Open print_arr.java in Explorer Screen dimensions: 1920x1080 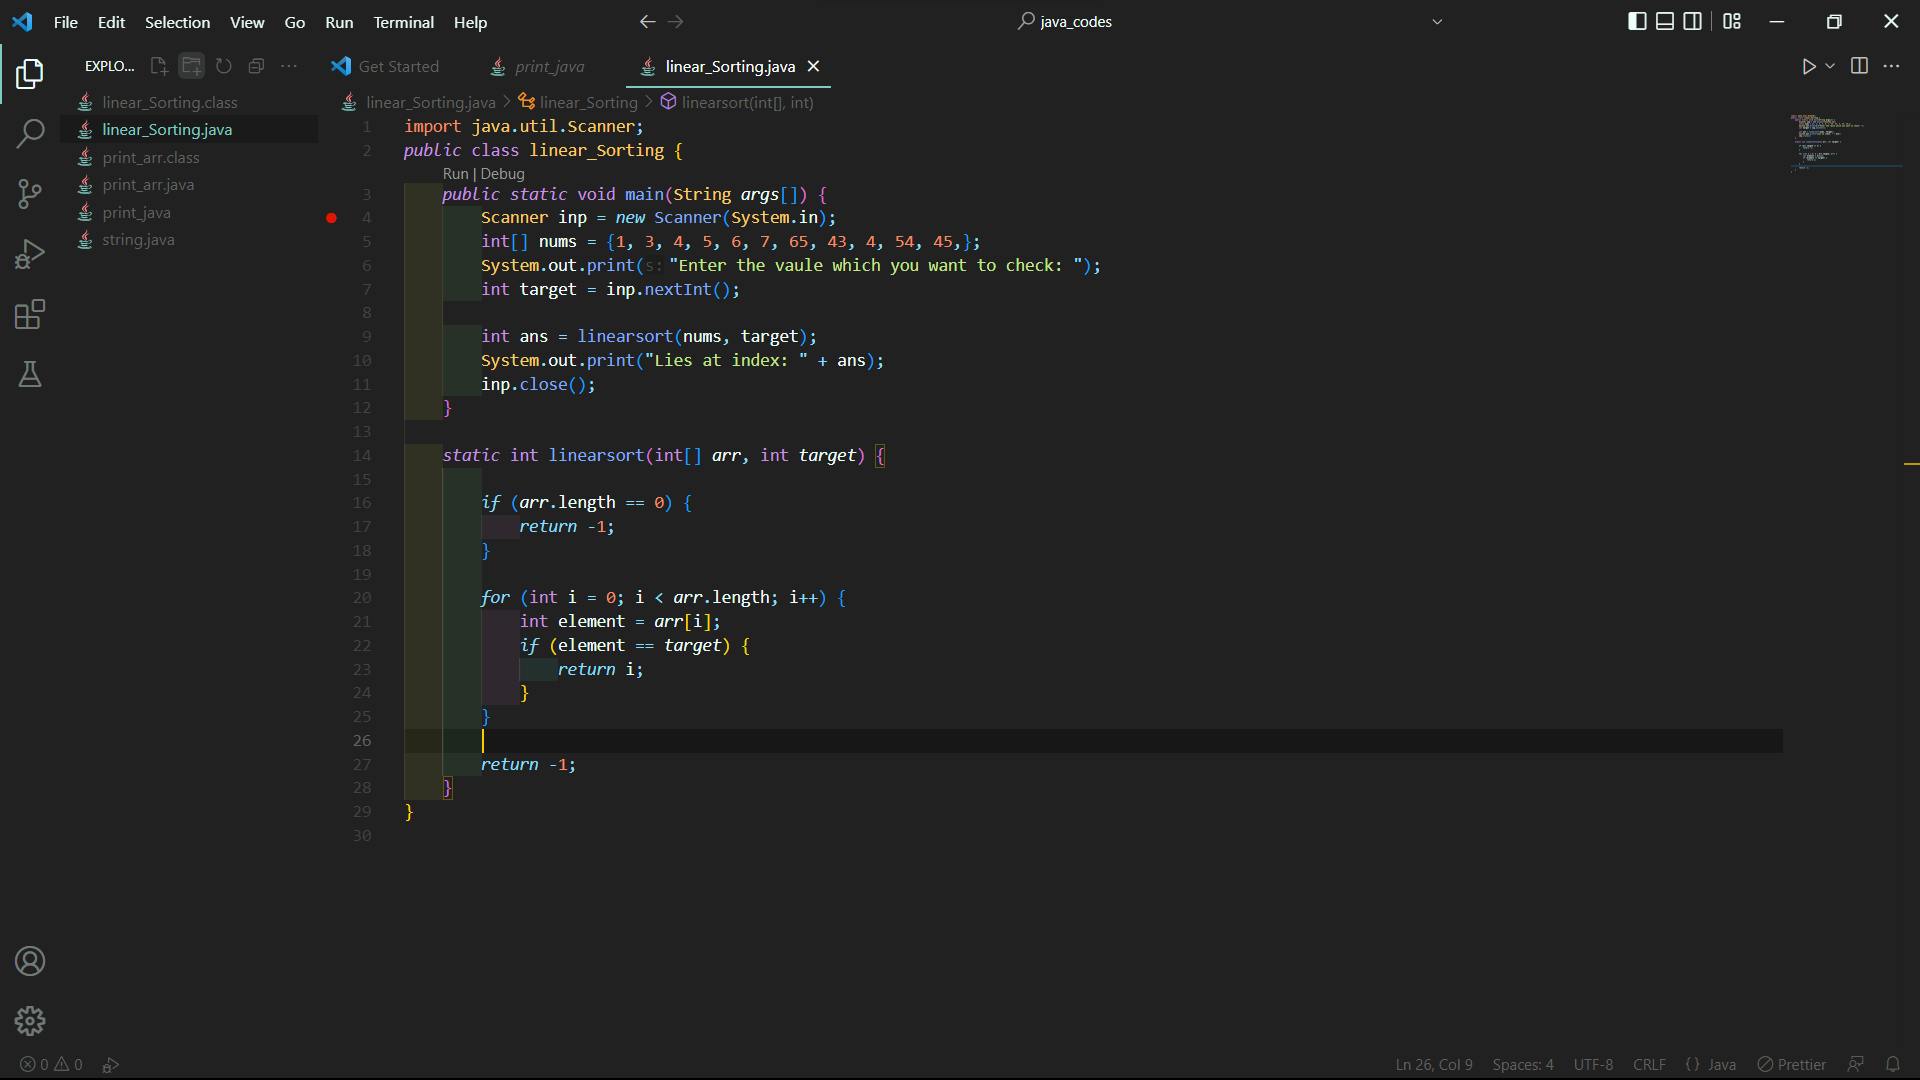coord(190,185)
